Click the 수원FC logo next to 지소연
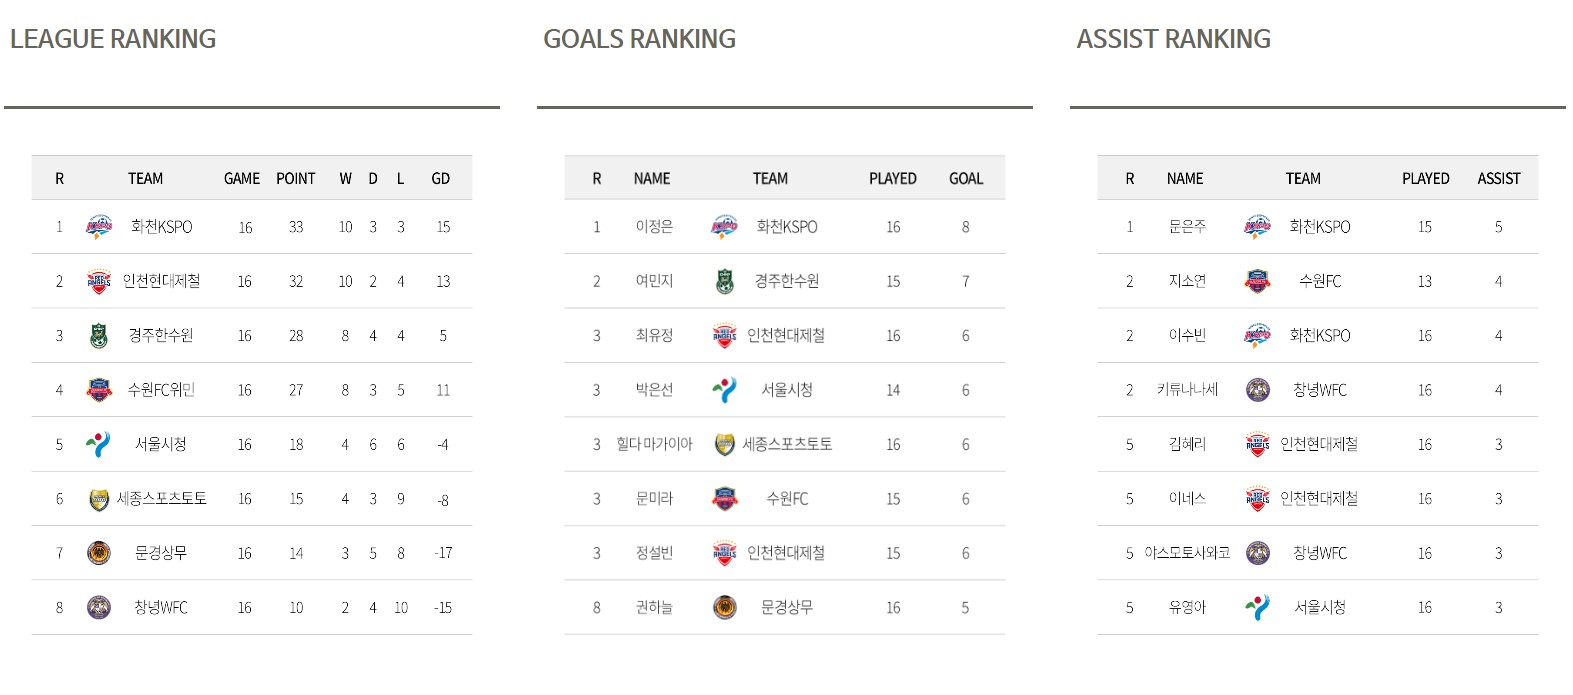 (1257, 281)
